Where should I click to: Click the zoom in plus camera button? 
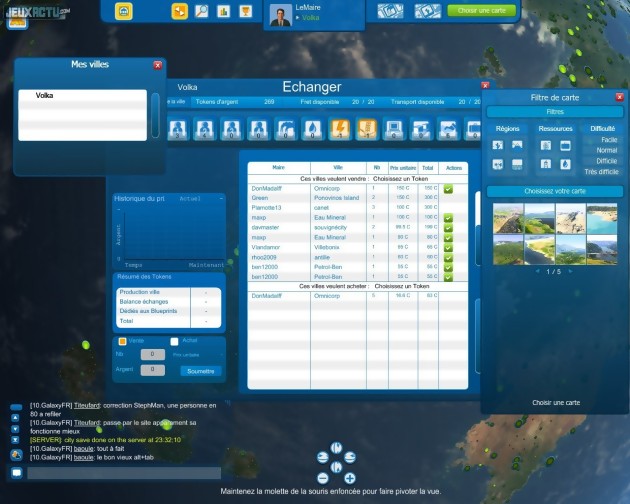(x=350, y=478)
